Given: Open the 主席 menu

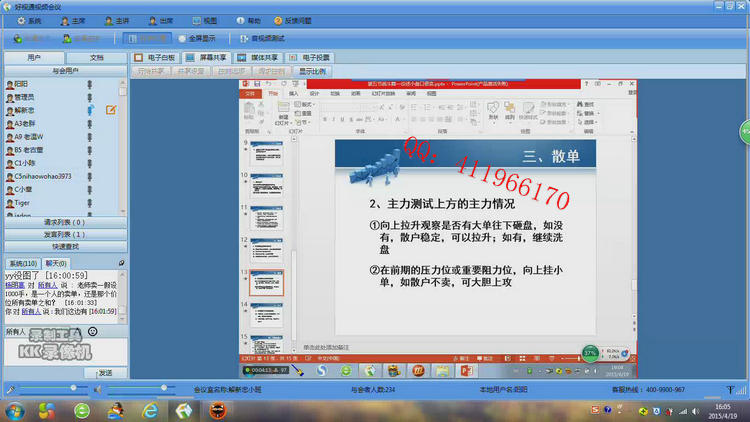Looking at the screenshot, I should click(x=73, y=21).
